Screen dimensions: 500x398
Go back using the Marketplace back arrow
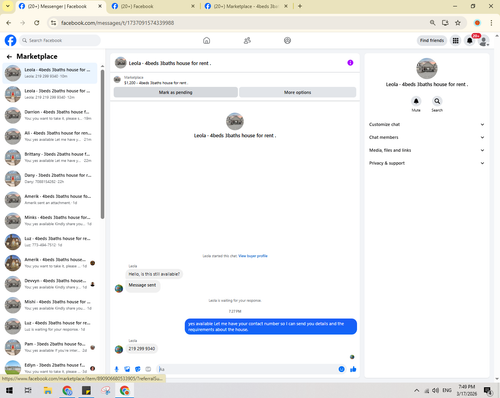pos(9,57)
